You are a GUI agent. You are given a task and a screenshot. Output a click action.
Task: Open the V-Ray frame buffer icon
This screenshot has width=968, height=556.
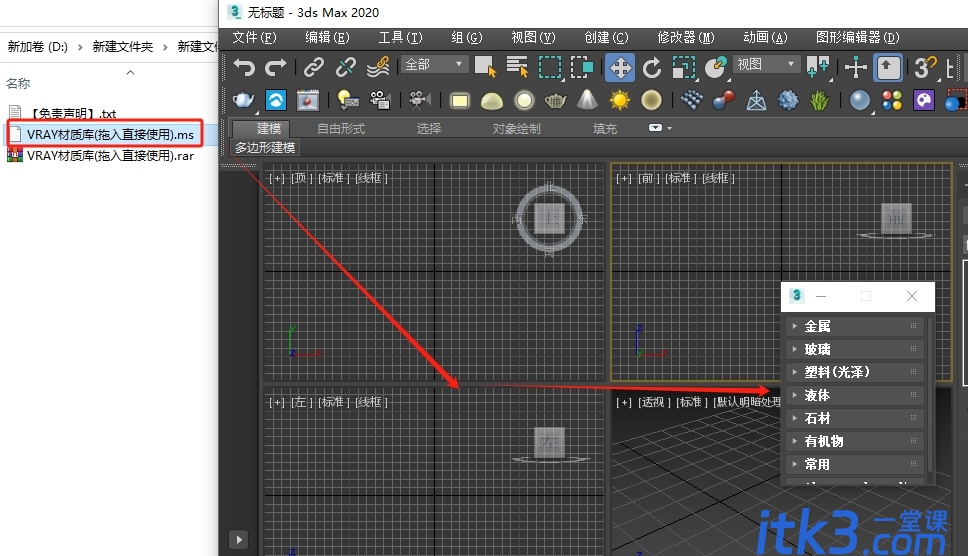click(x=276, y=100)
